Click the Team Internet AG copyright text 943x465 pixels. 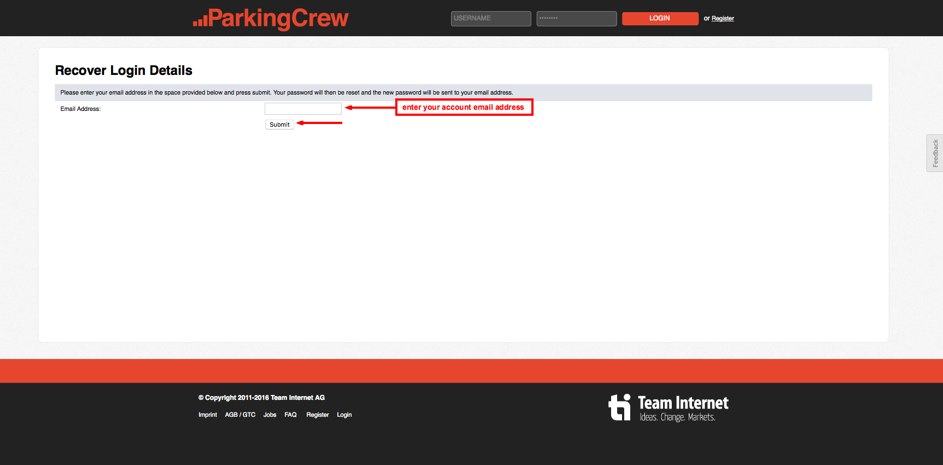261,398
